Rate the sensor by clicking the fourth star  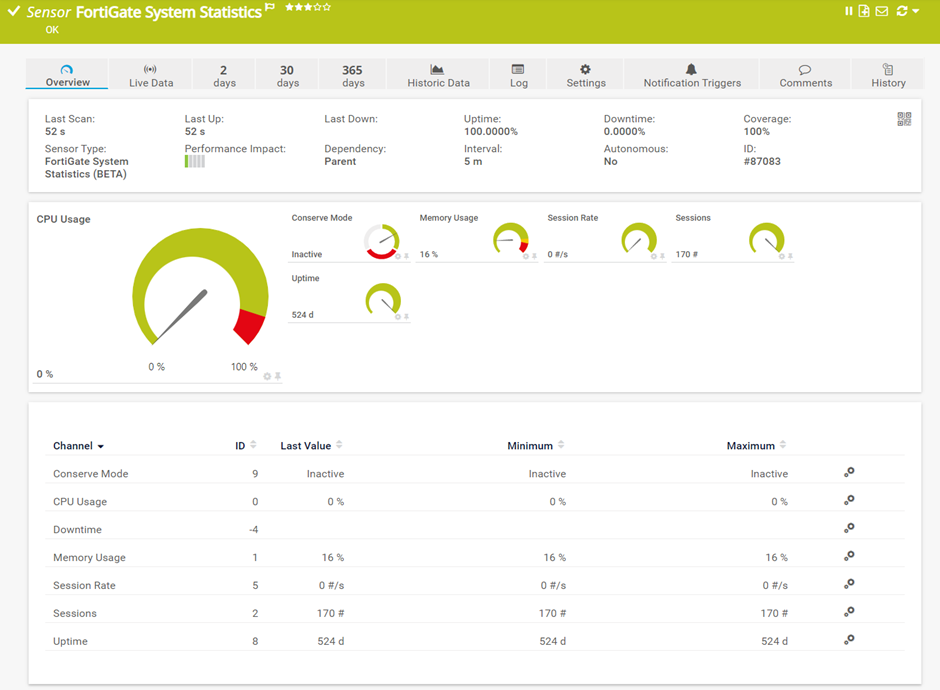[318, 8]
